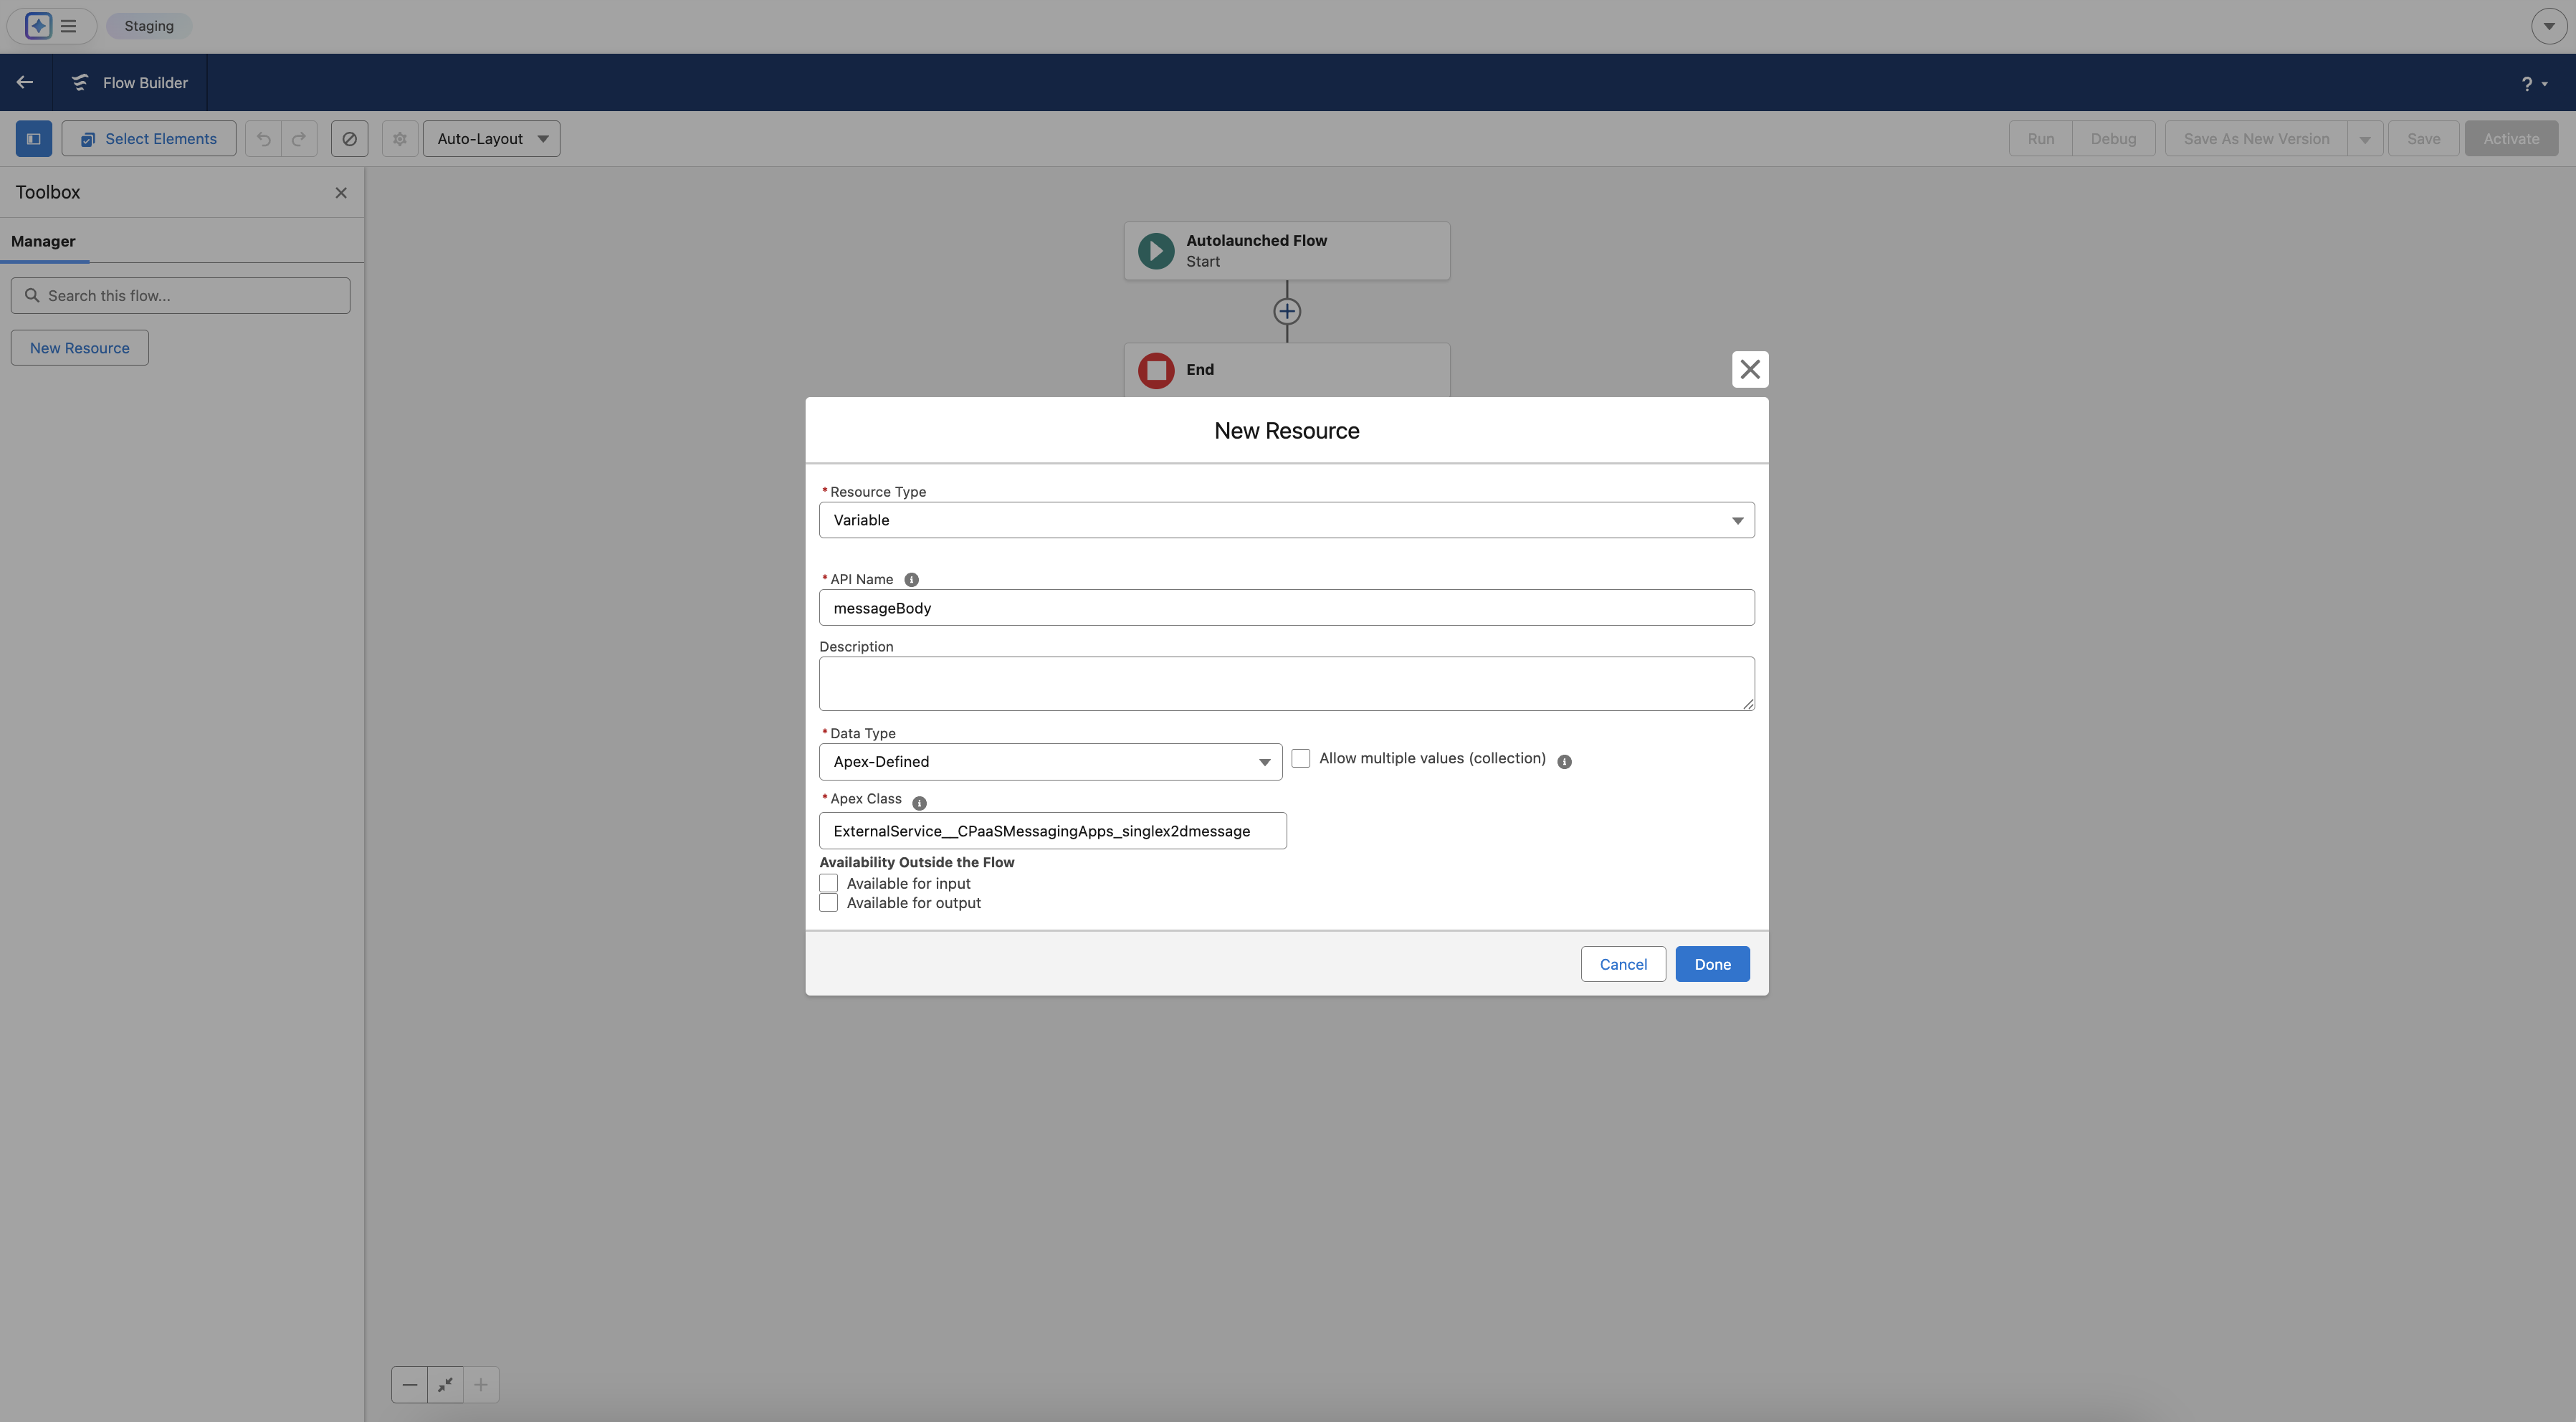
Task: Check Available for output
Action: 829,902
